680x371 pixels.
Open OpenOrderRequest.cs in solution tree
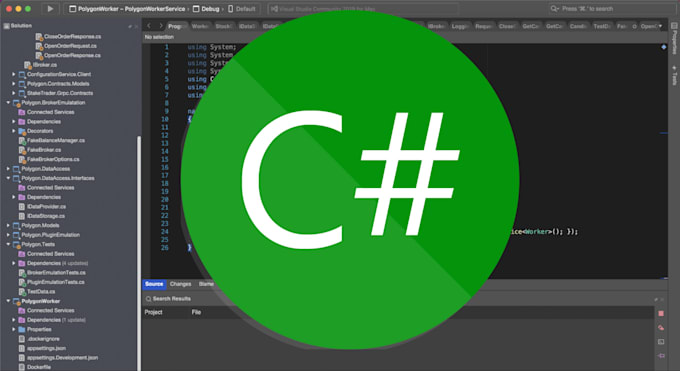(70, 46)
